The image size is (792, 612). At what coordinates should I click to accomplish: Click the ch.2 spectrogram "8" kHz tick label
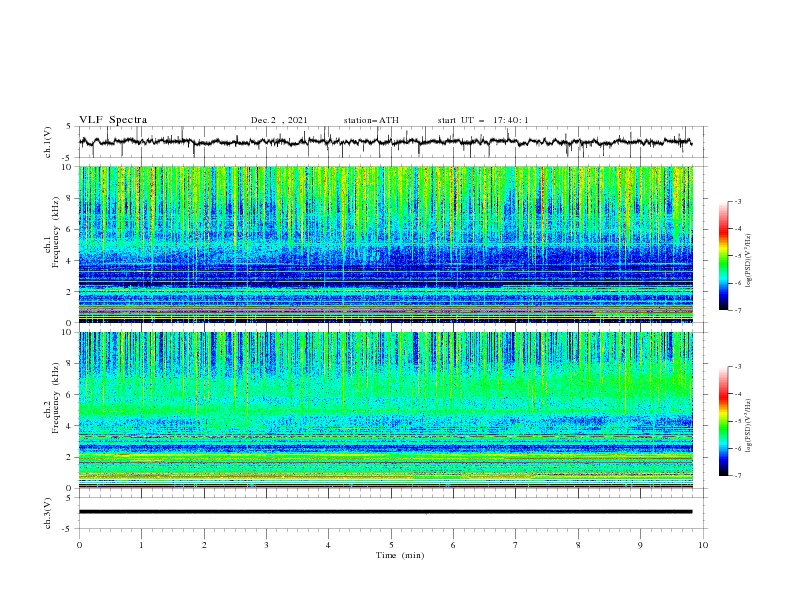pos(70,364)
